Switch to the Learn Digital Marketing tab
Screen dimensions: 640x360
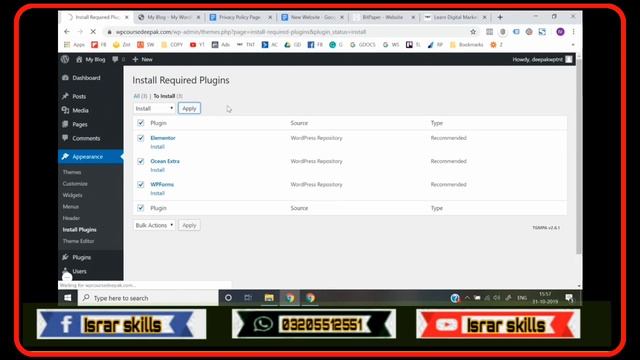[x=456, y=17]
